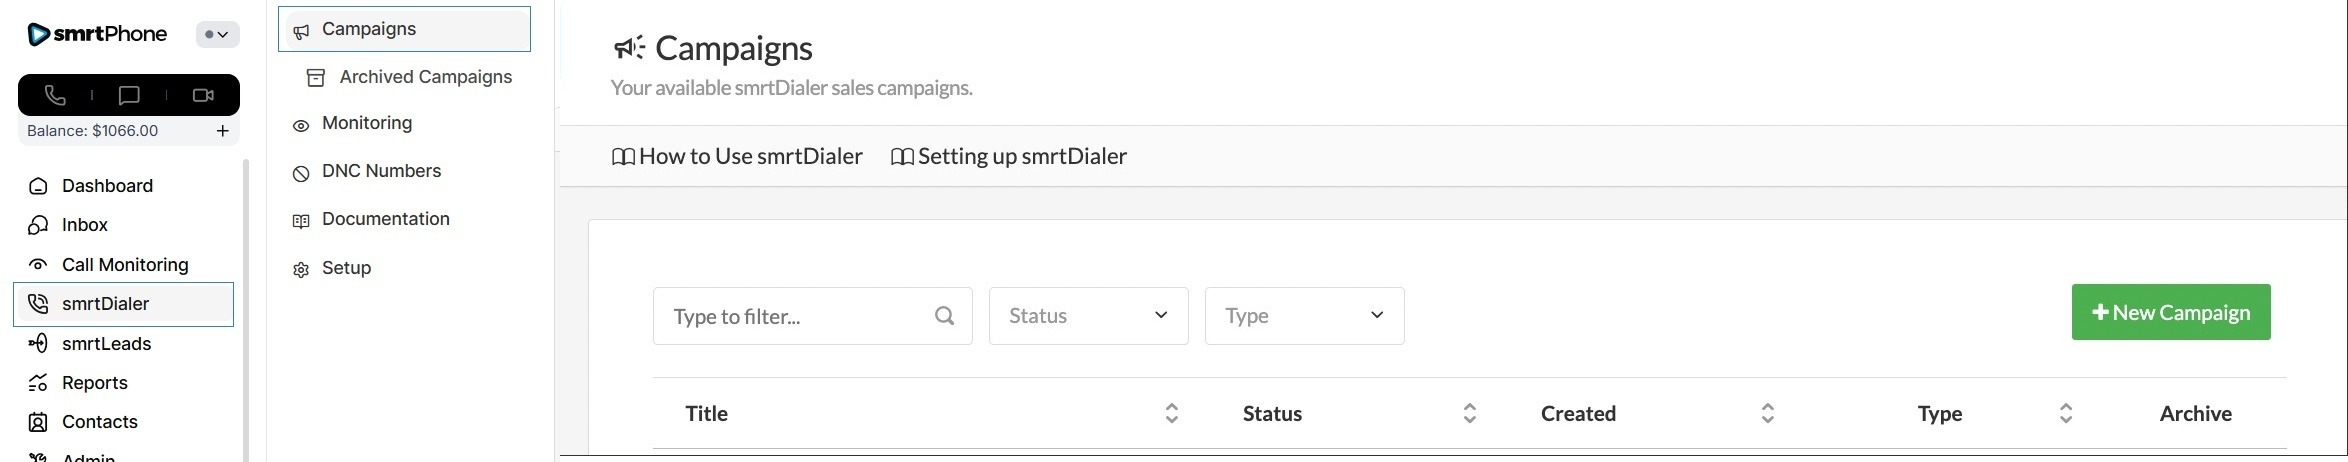The image size is (2348, 462).
Task: Open Archived Campaigns in the submenu
Action: pos(425,77)
